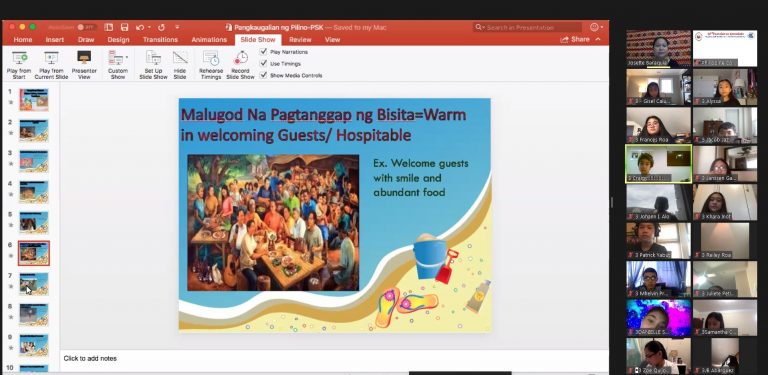Uncheck the Use Timings checkbox
This screenshot has height=375, width=768.
[264, 63]
